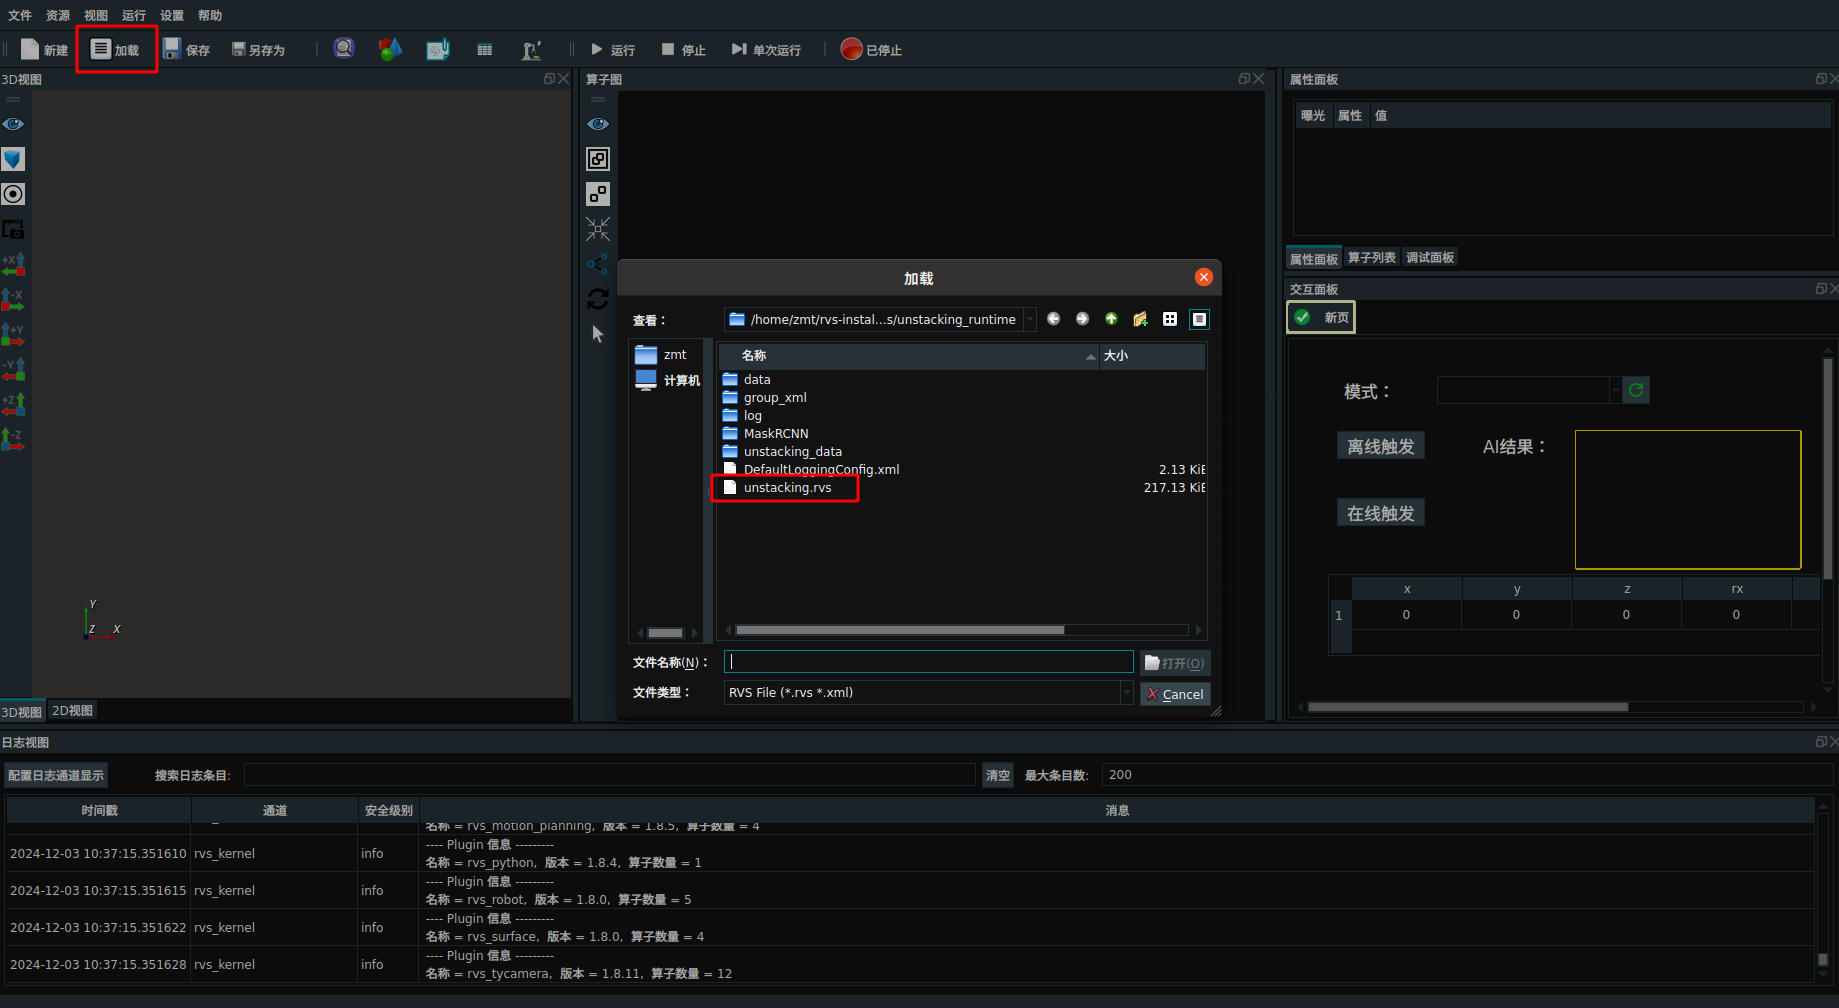Set 3D view to -X axis orientation

(13, 299)
